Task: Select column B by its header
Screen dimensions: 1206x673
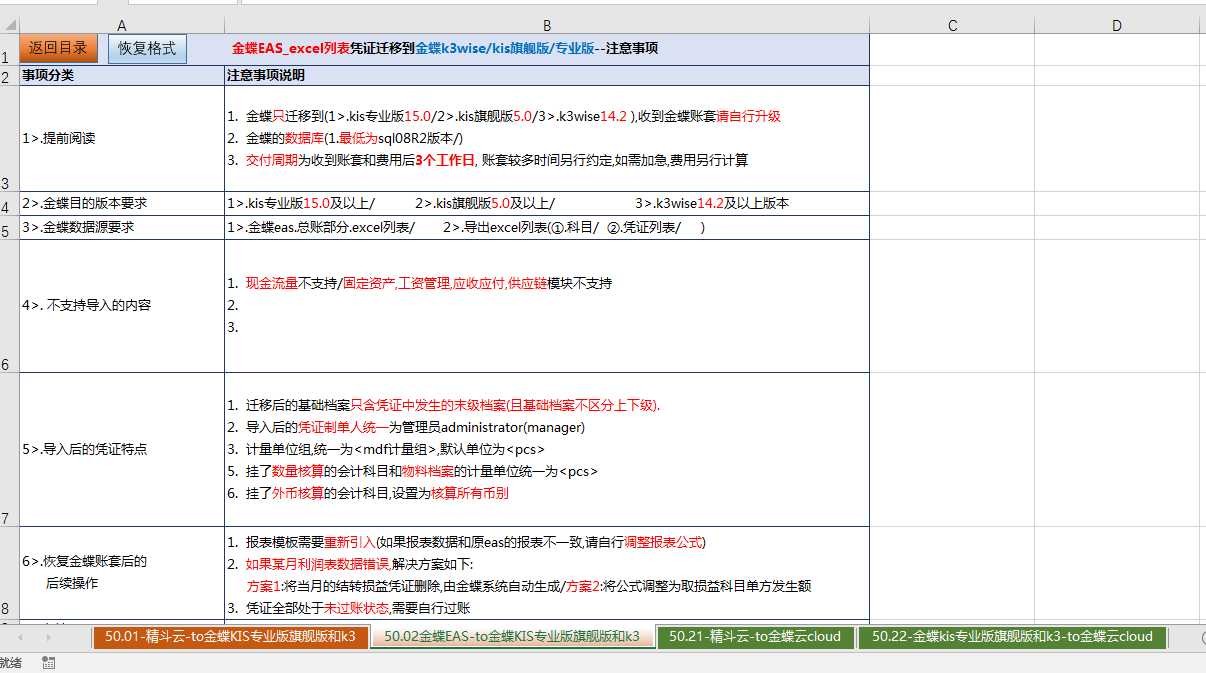Action: [x=547, y=25]
